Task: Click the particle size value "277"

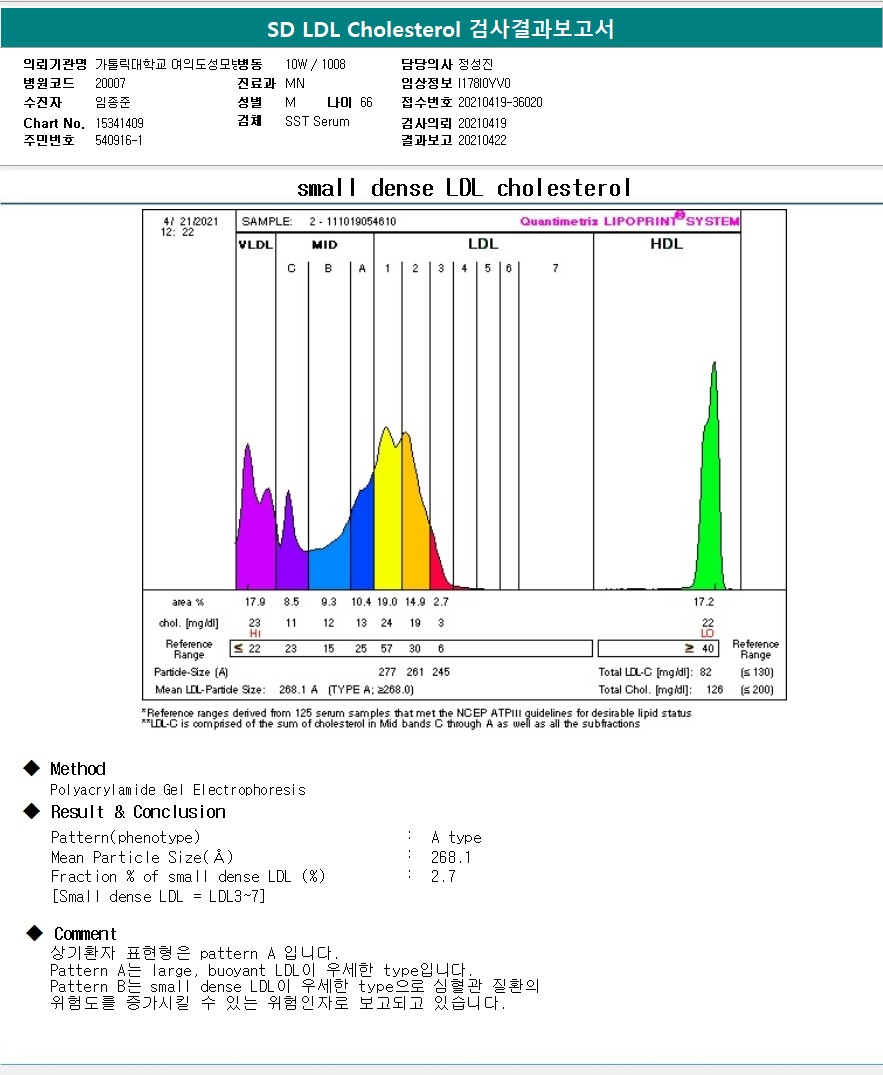Action: click(387, 672)
